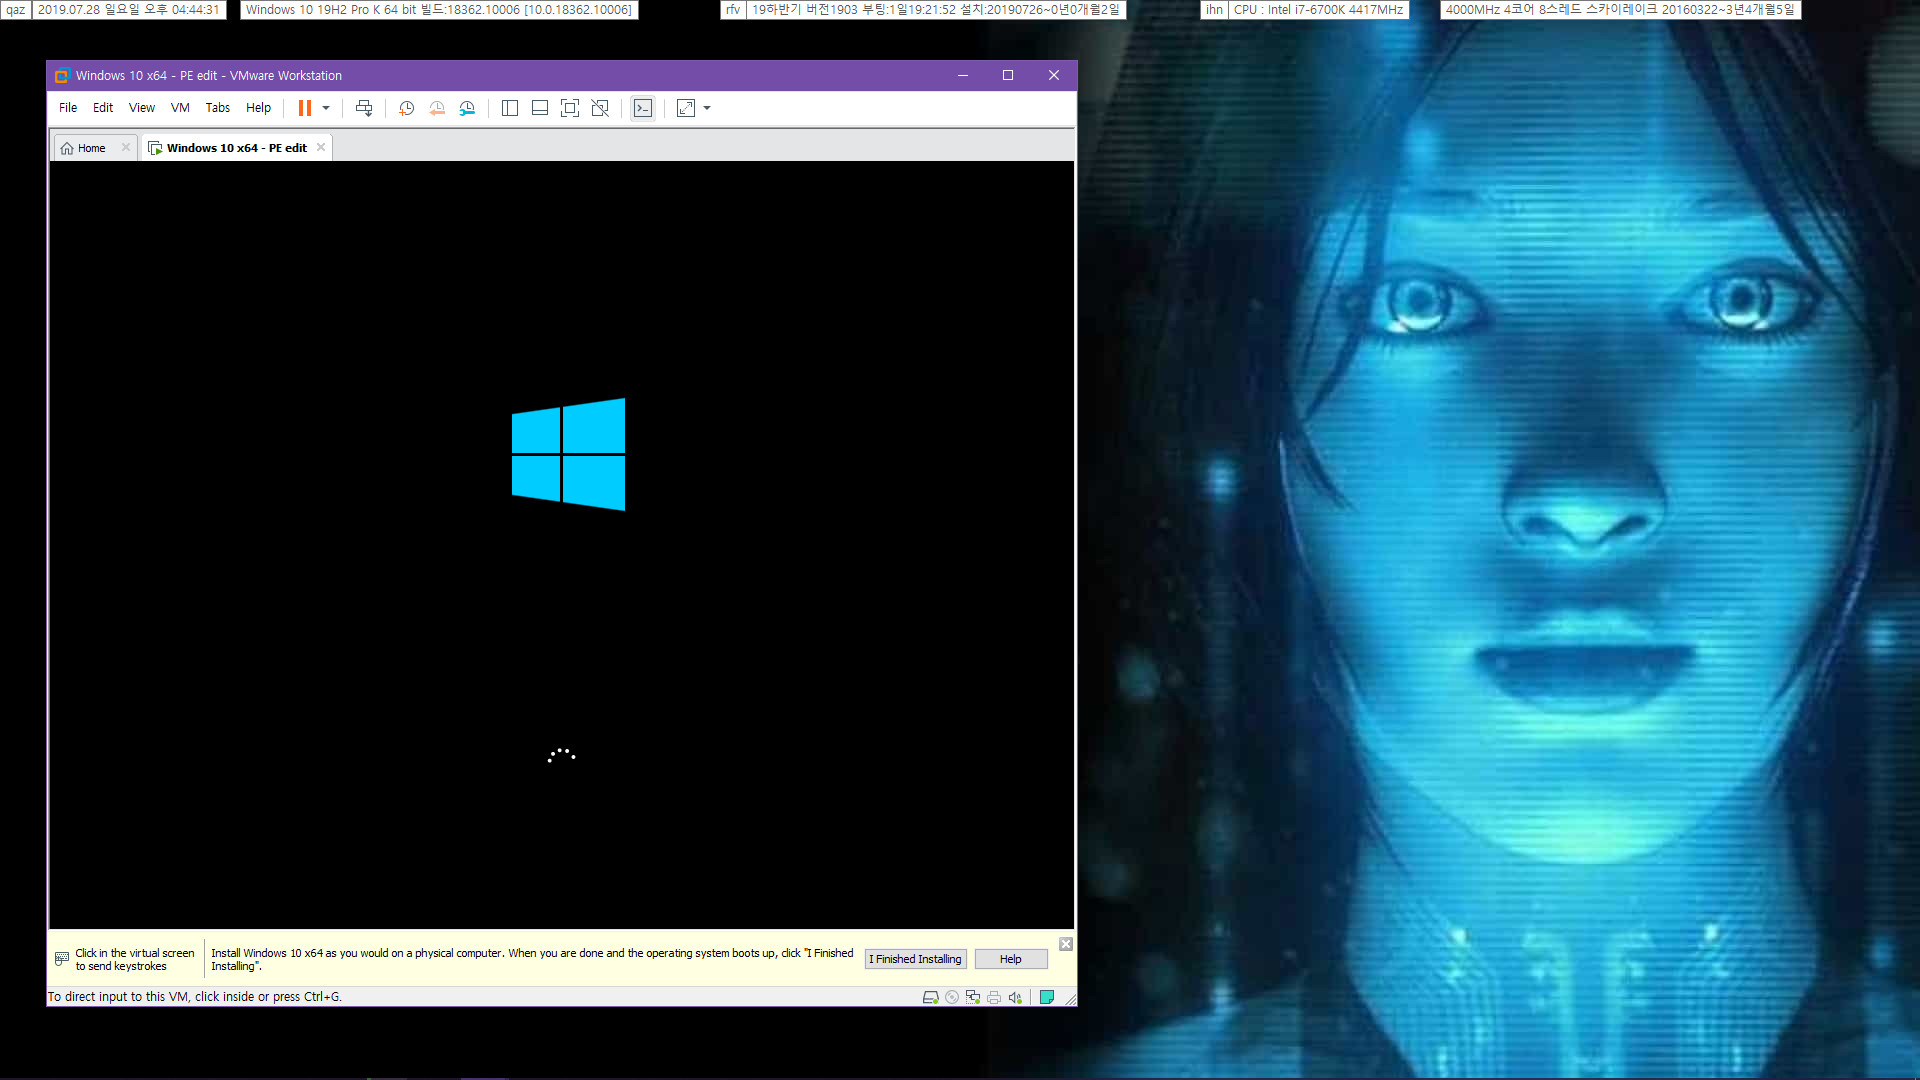1920x1080 pixels.
Task: Click inside the VM screen on Windows logo
Action: coord(568,455)
